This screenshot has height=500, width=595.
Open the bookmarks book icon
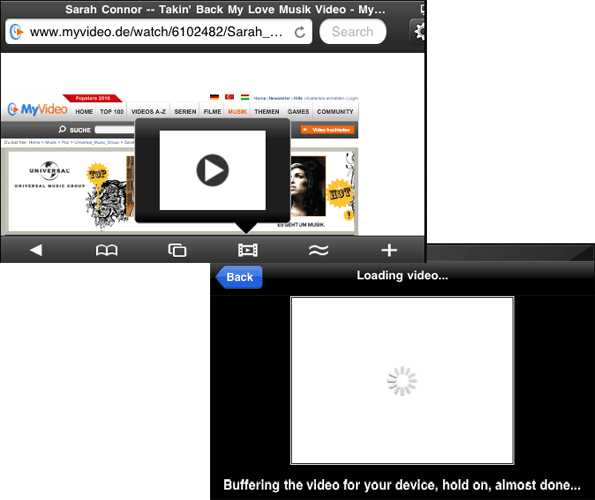pos(107,250)
